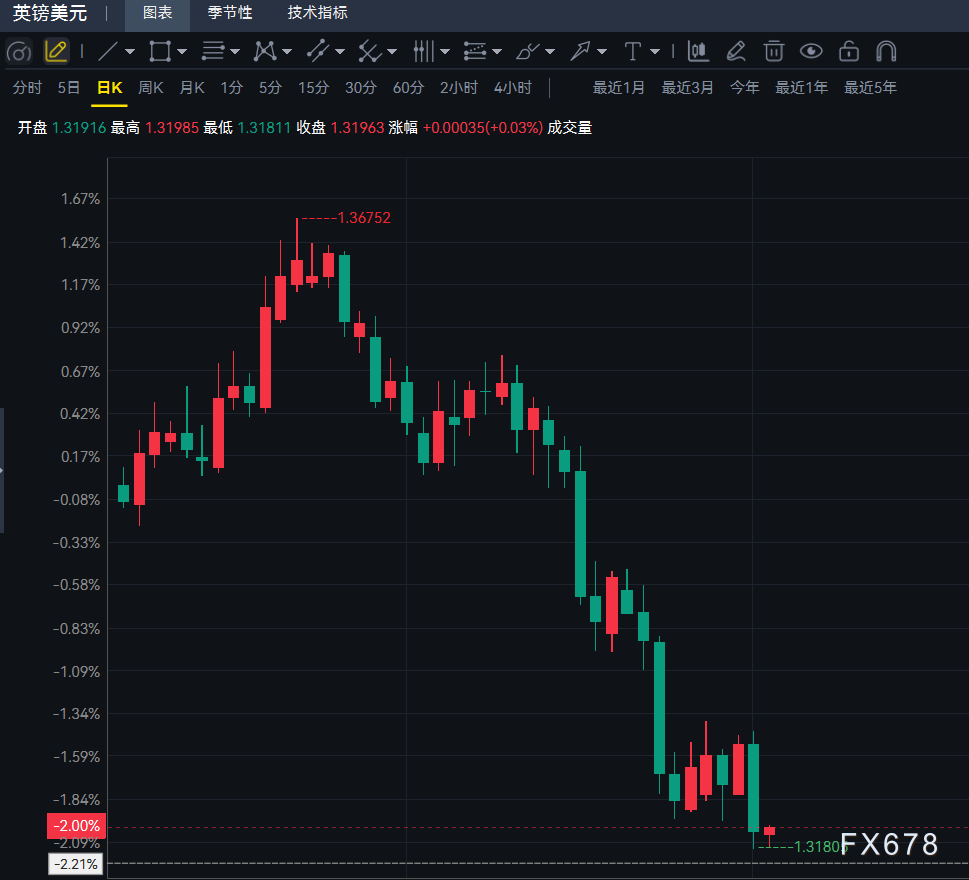Select the dotted level lines tool
This screenshot has height=880, width=969.
(x=475, y=51)
